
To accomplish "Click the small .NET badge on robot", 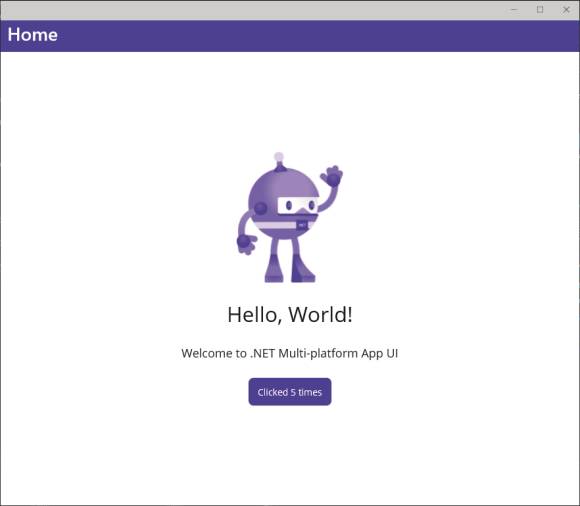I will coord(302,225).
